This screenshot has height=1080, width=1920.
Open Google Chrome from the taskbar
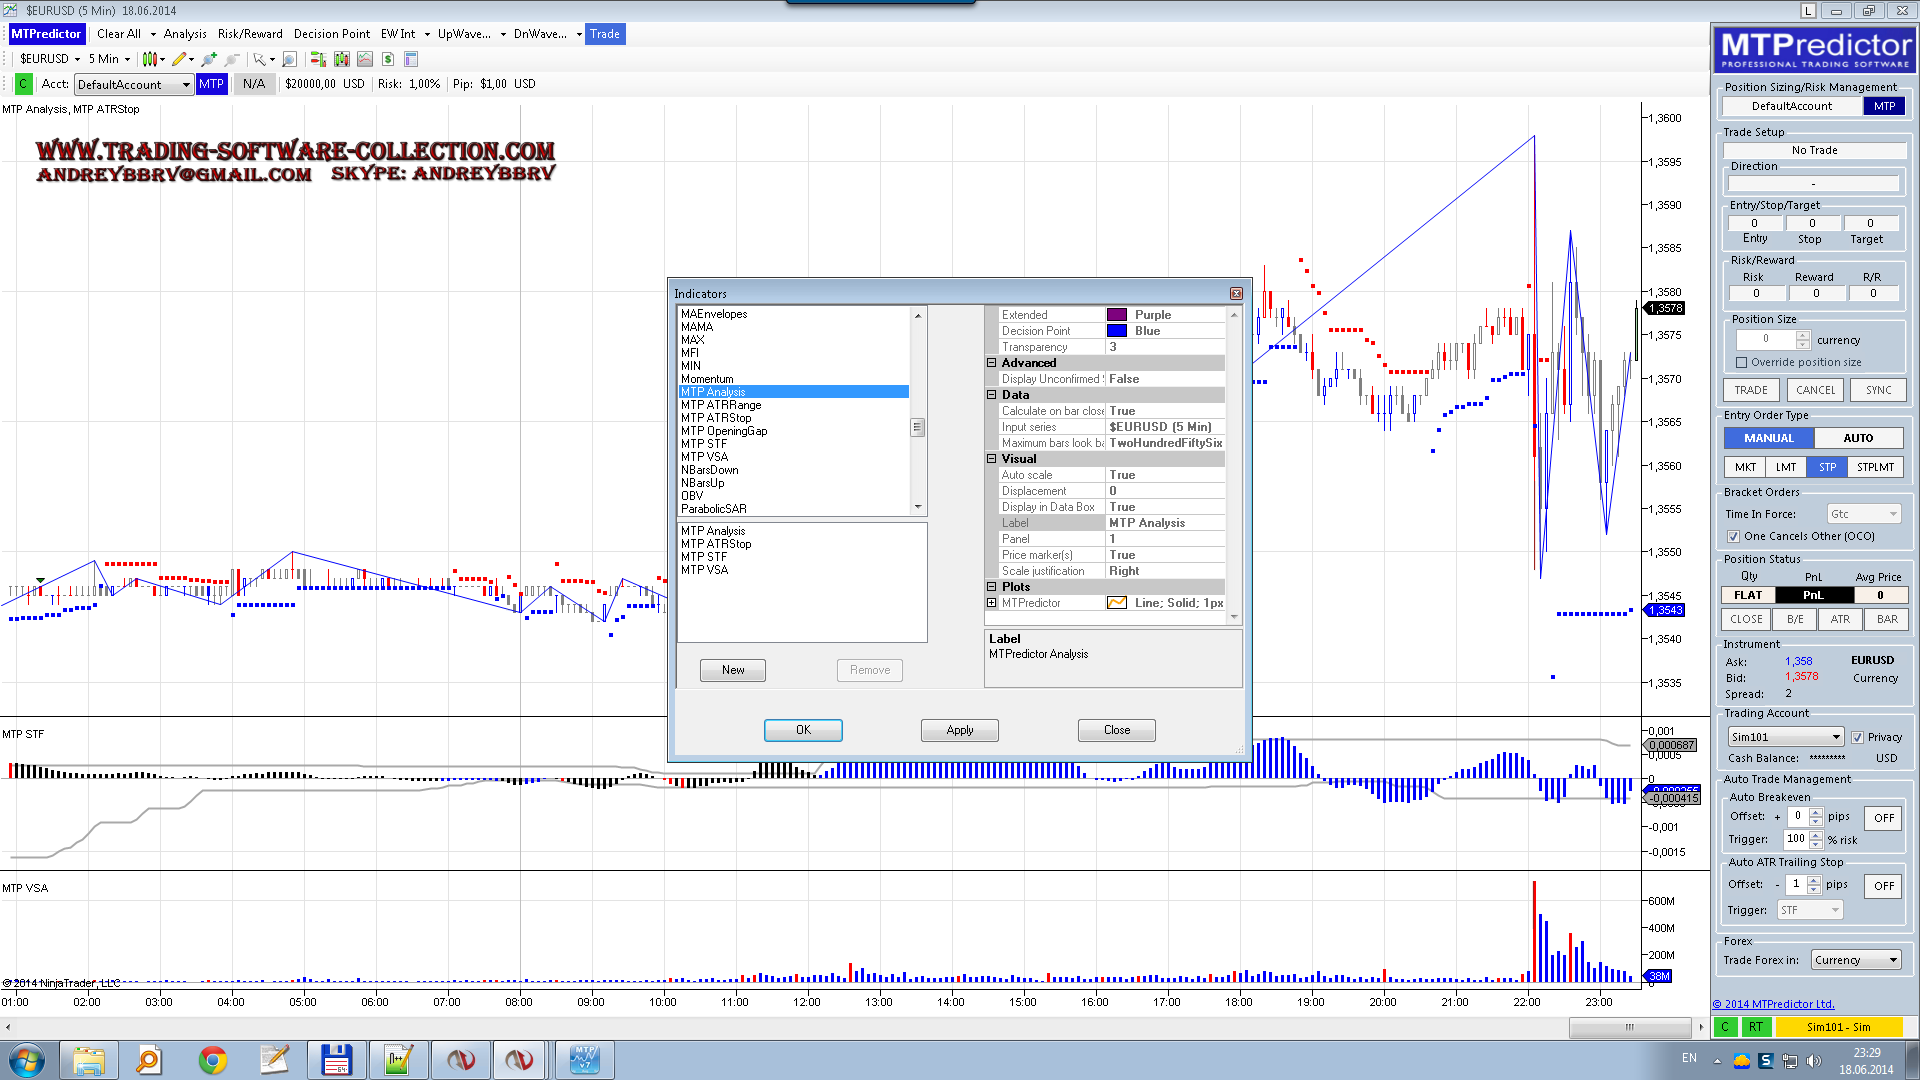pyautogui.click(x=212, y=1060)
